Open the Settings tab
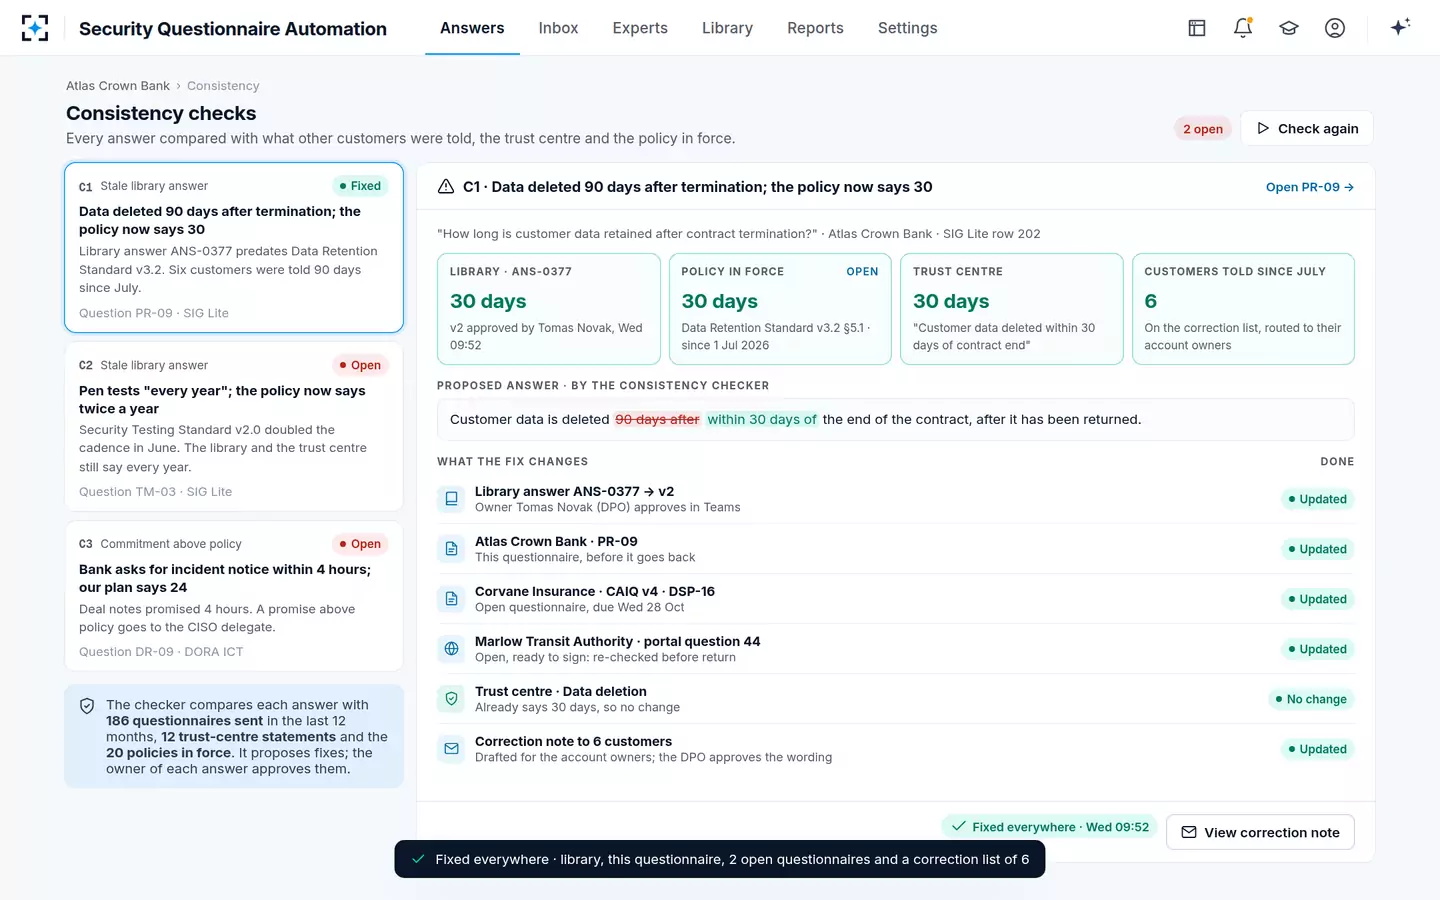The width and height of the screenshot is (1440, 900). coord(907,28)
